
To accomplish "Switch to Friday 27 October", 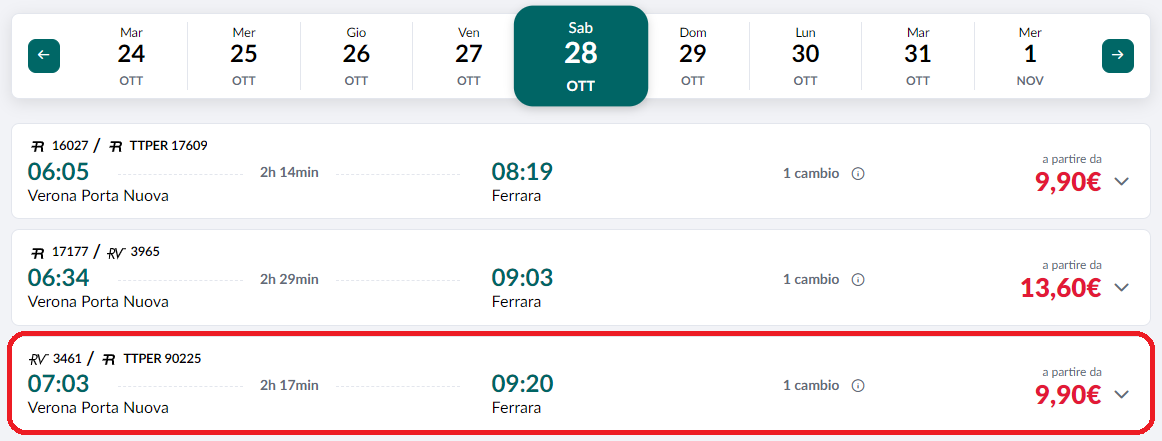I will pos(468,56).
